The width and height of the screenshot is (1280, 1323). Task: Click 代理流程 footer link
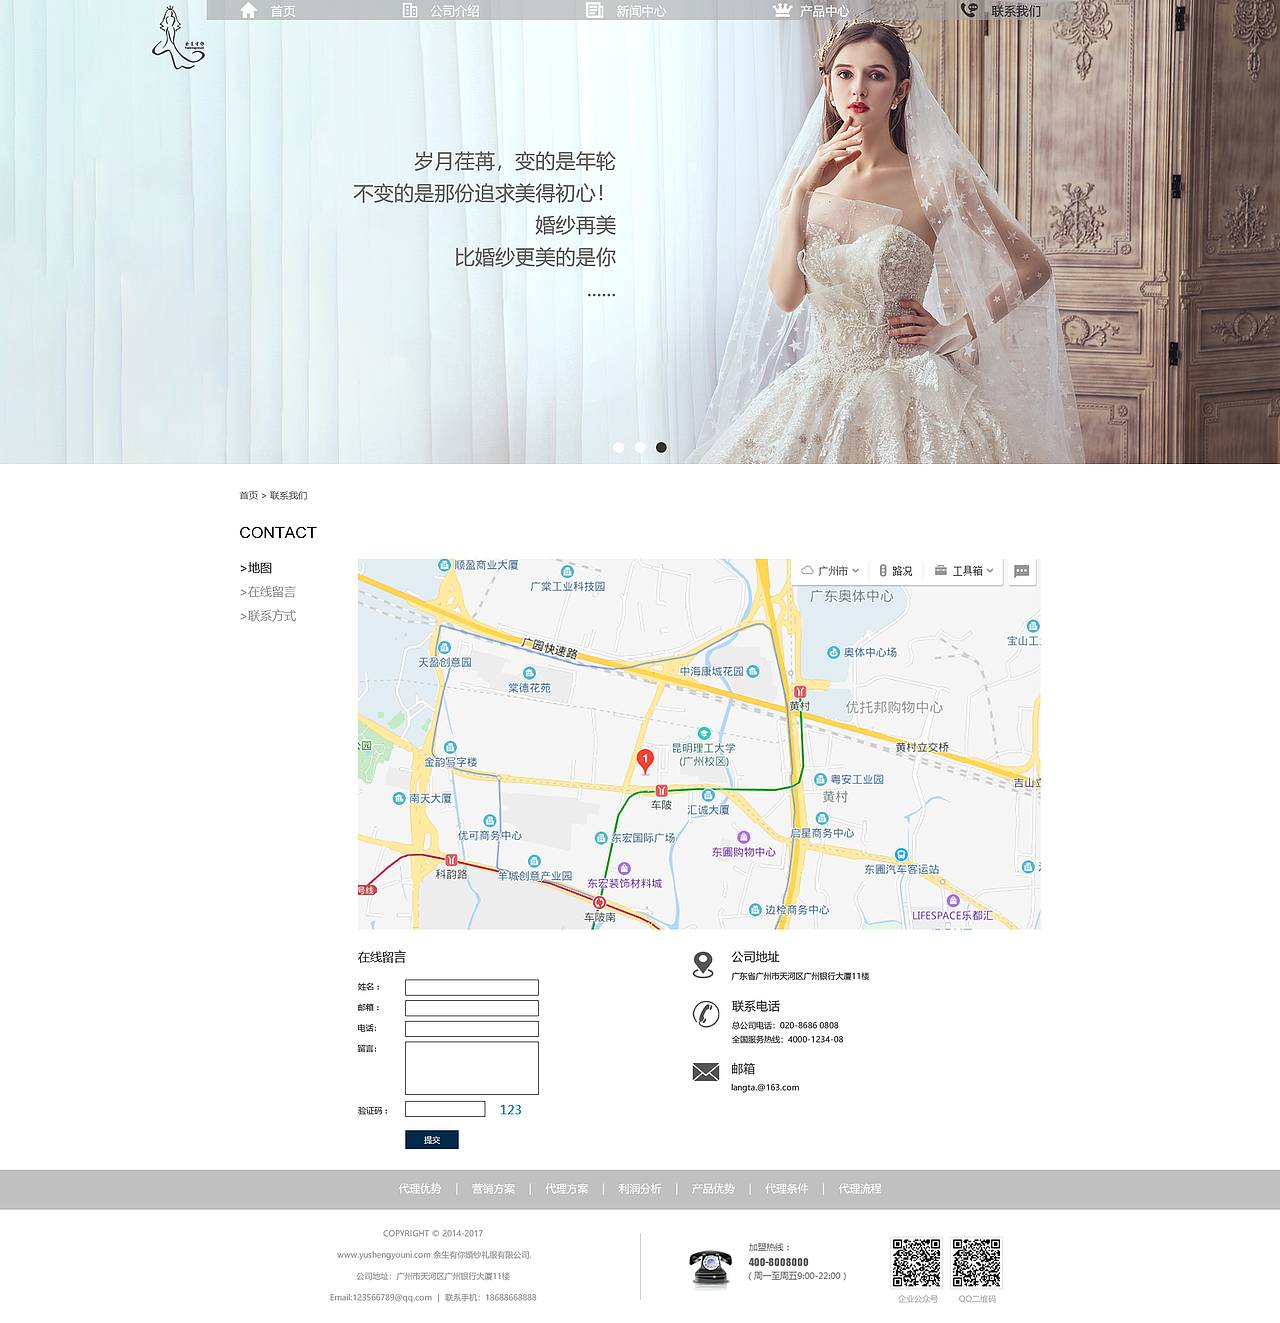(x=860, y=1189)
